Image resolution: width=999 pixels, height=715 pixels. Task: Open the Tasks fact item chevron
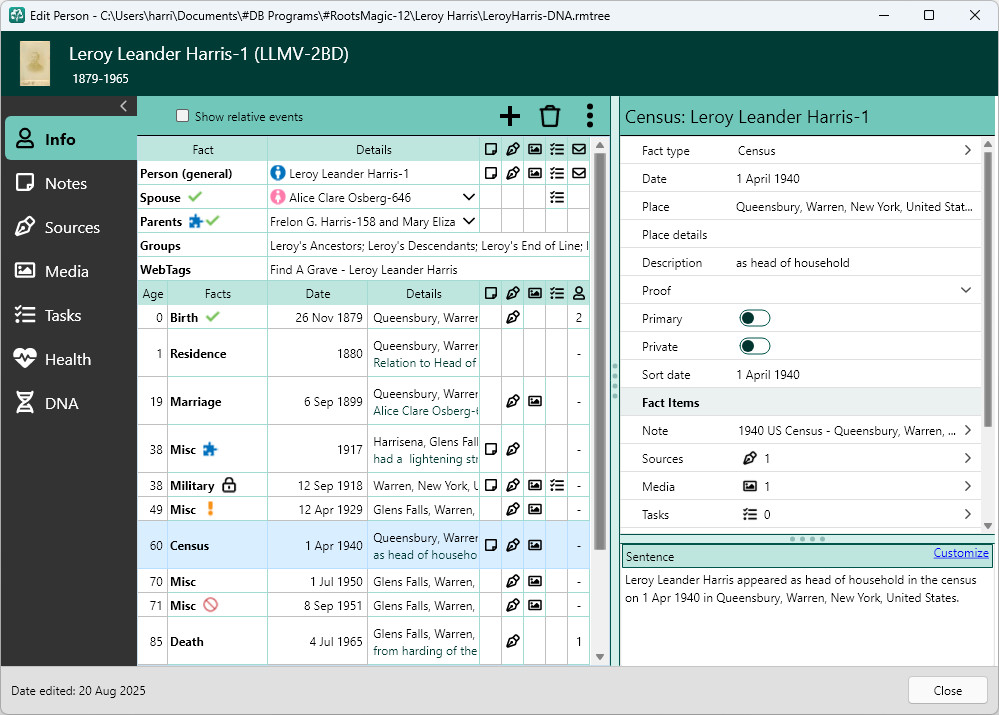click(x=968, y=514)
